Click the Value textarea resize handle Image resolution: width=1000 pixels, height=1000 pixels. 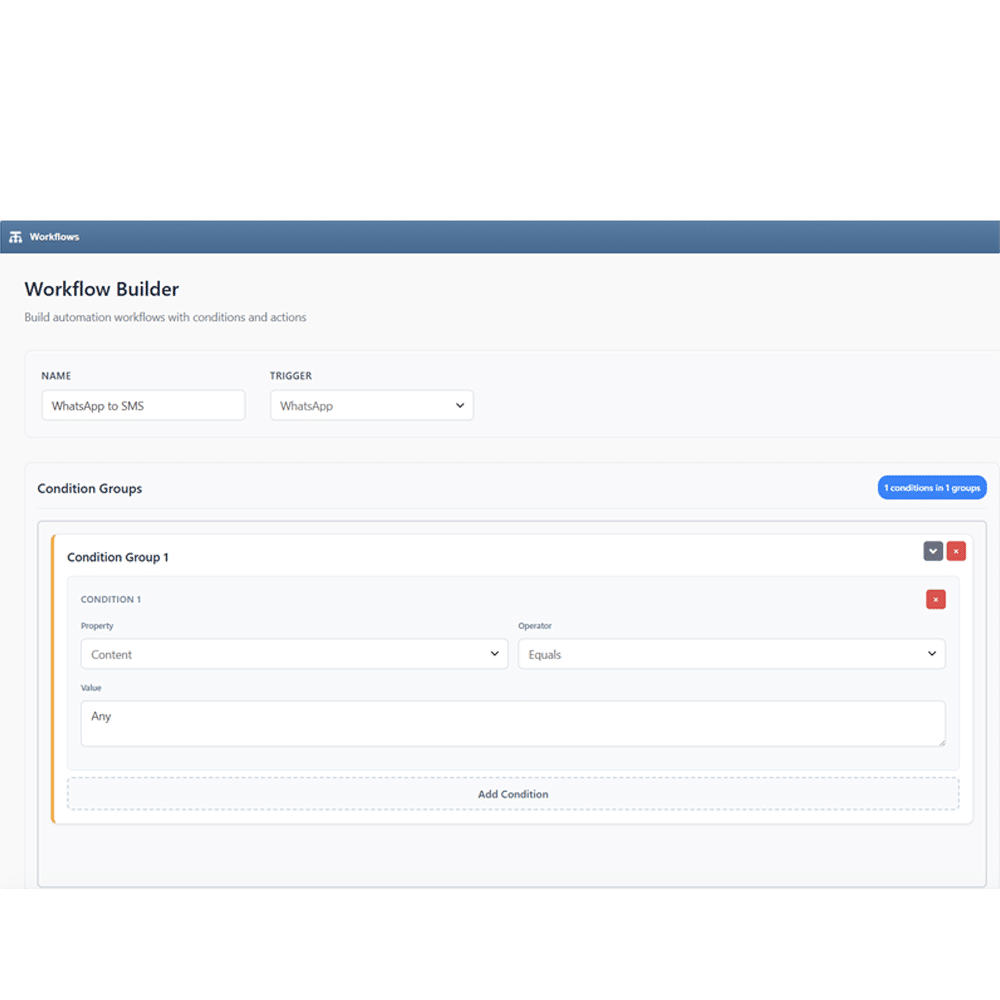click(940, 741)
